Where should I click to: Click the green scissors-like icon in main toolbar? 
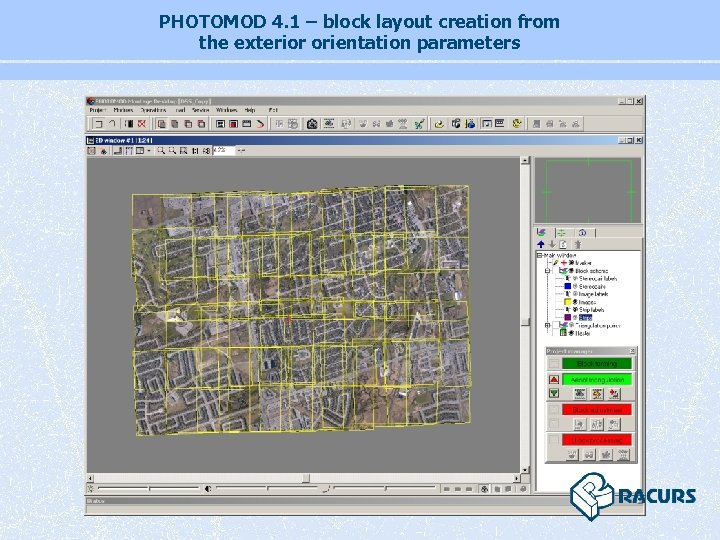(419, 124)
